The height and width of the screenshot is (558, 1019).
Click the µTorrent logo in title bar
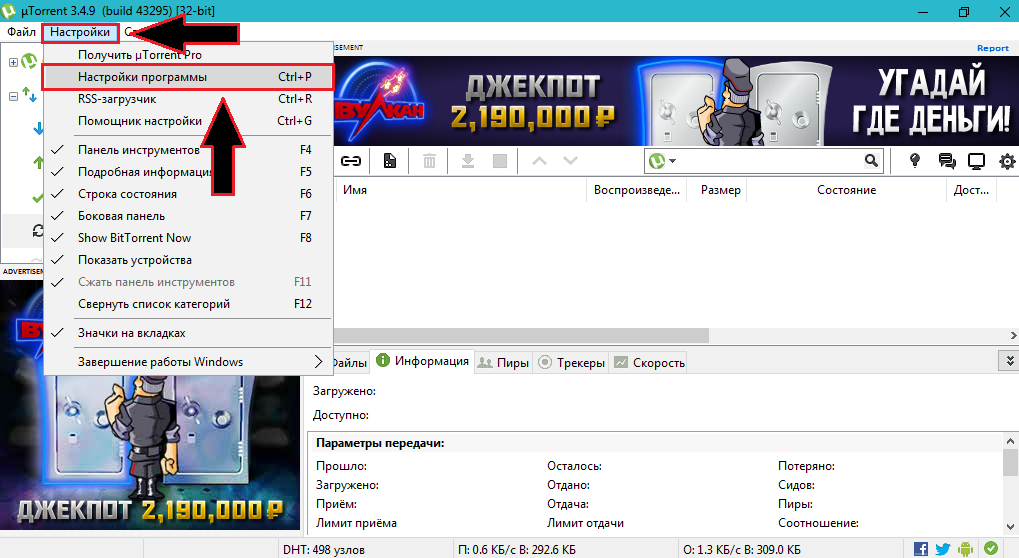click(9, 11)
